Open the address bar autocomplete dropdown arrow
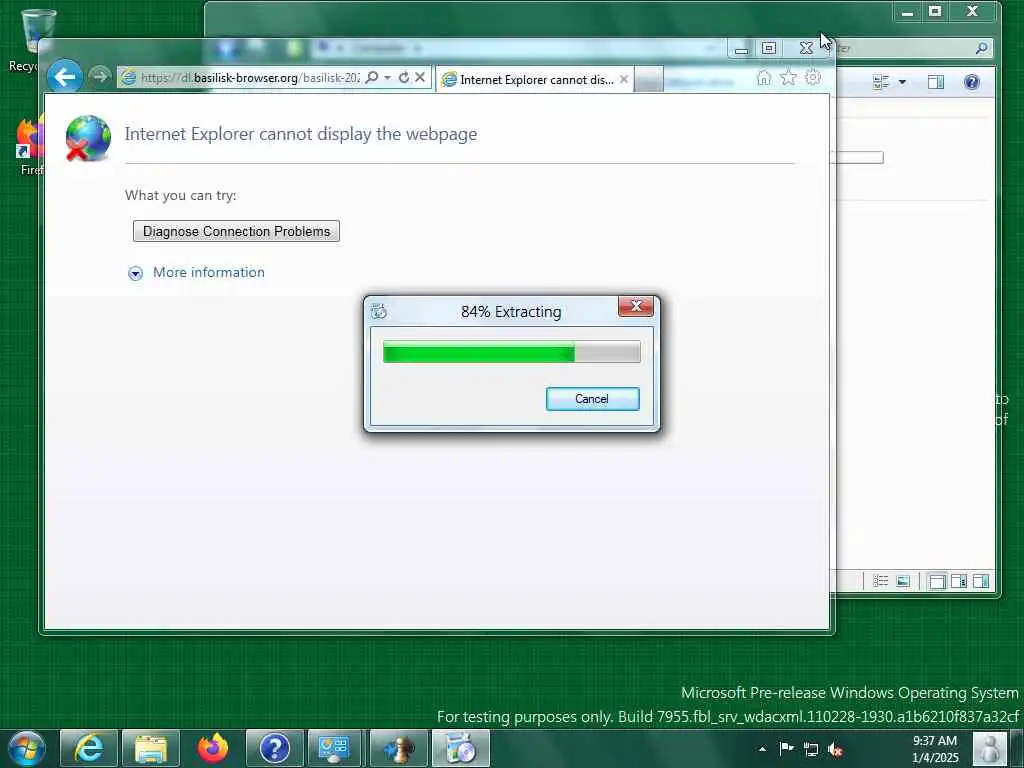Screen dimensions: 1024x768 tap(387, 78)
